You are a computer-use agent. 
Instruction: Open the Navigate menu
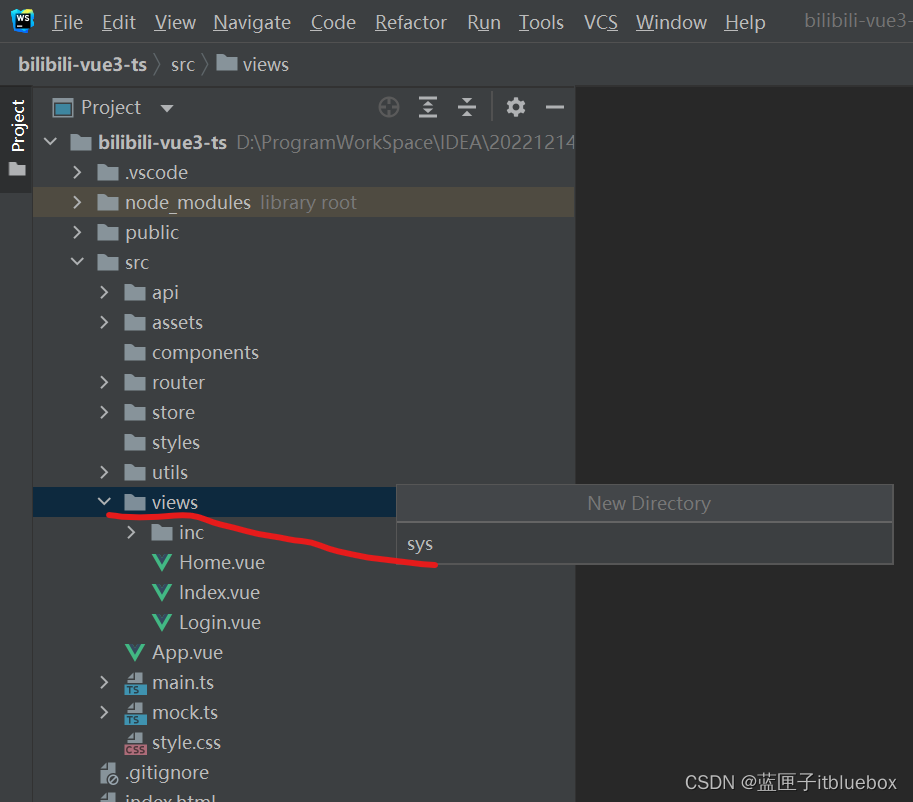click(x=252, y=23)
